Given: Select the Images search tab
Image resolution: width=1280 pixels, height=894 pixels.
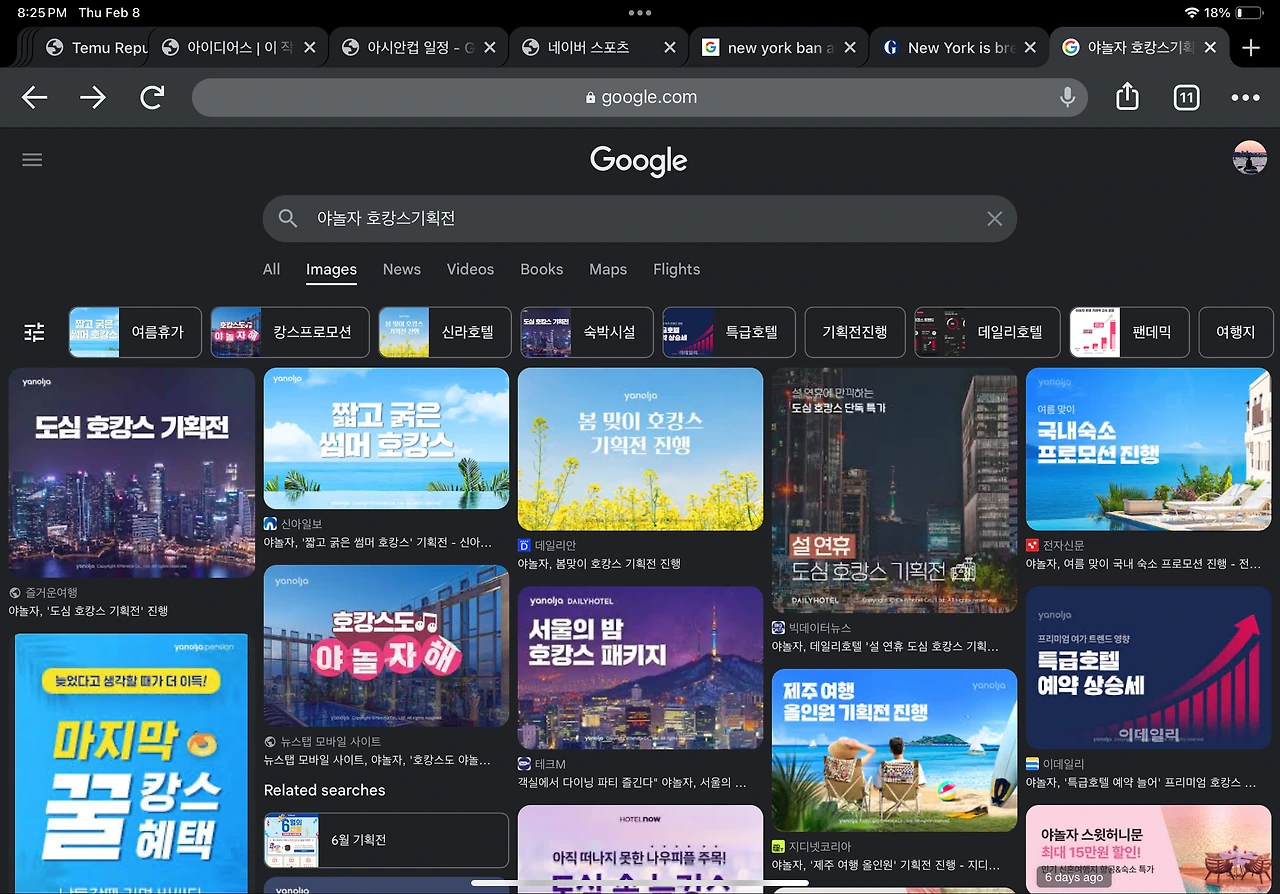Looking at the screenshot, I should [331, 269].
